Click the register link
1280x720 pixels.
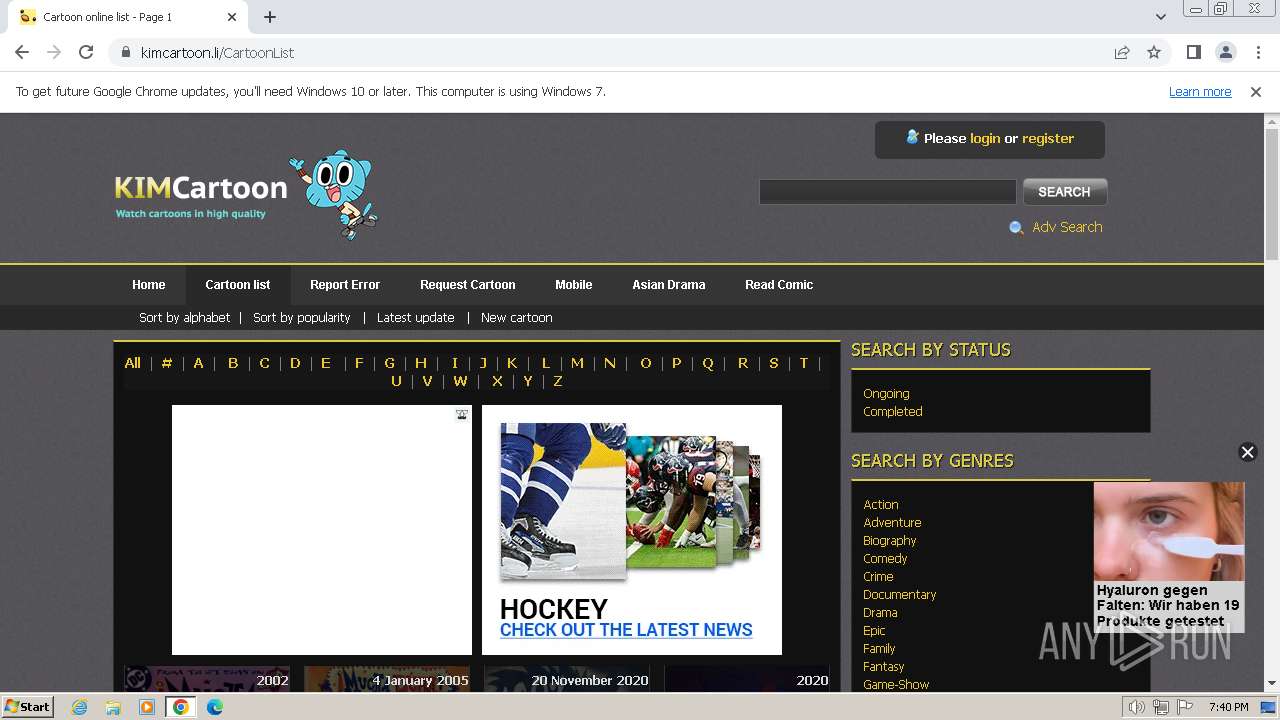1048,138
